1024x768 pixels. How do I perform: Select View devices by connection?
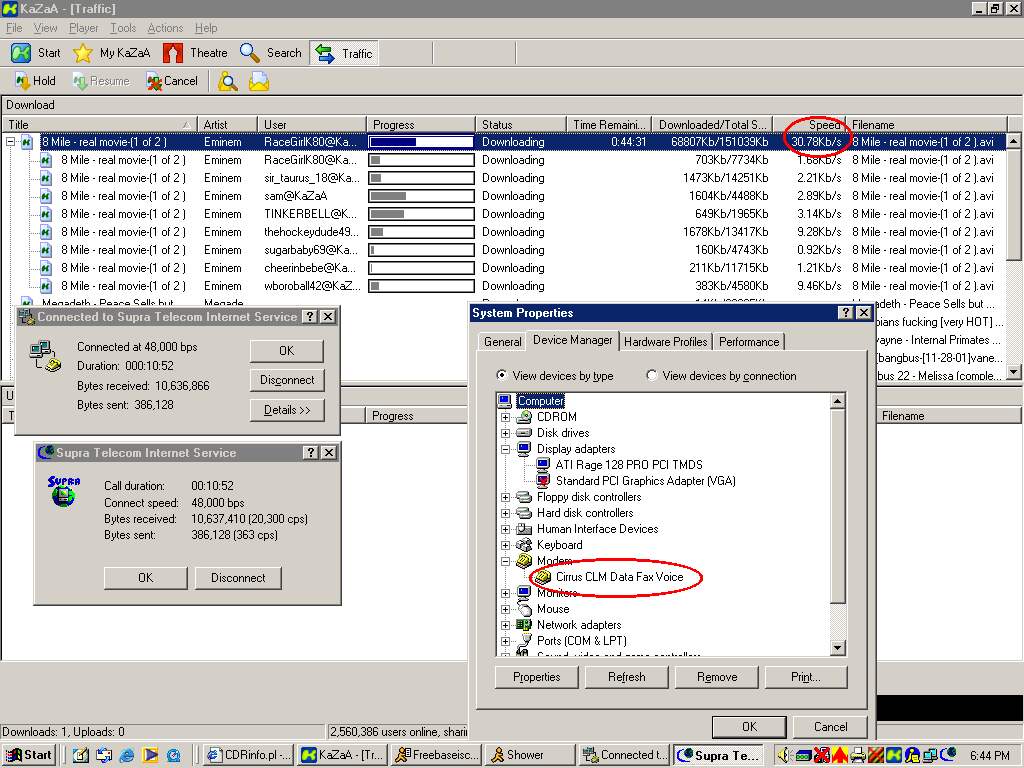click(651, 376)
